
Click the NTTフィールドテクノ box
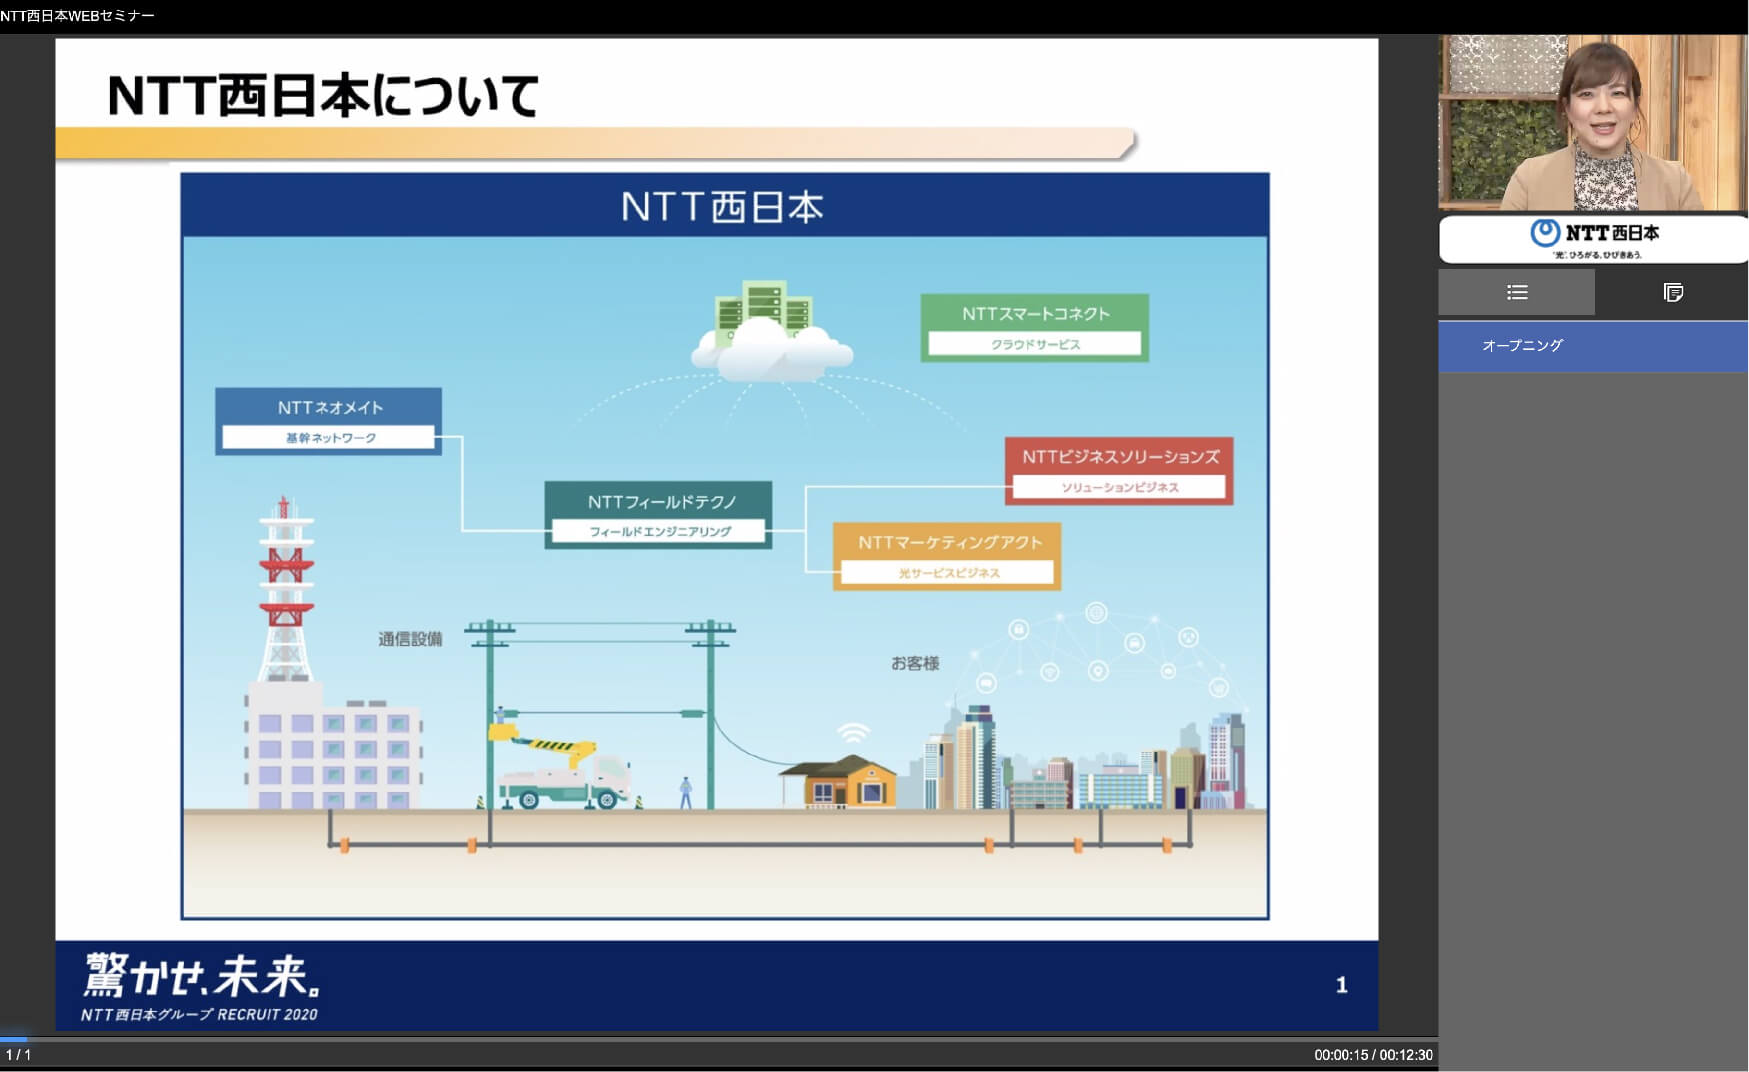pyautogui.click(x=658, y=515)
